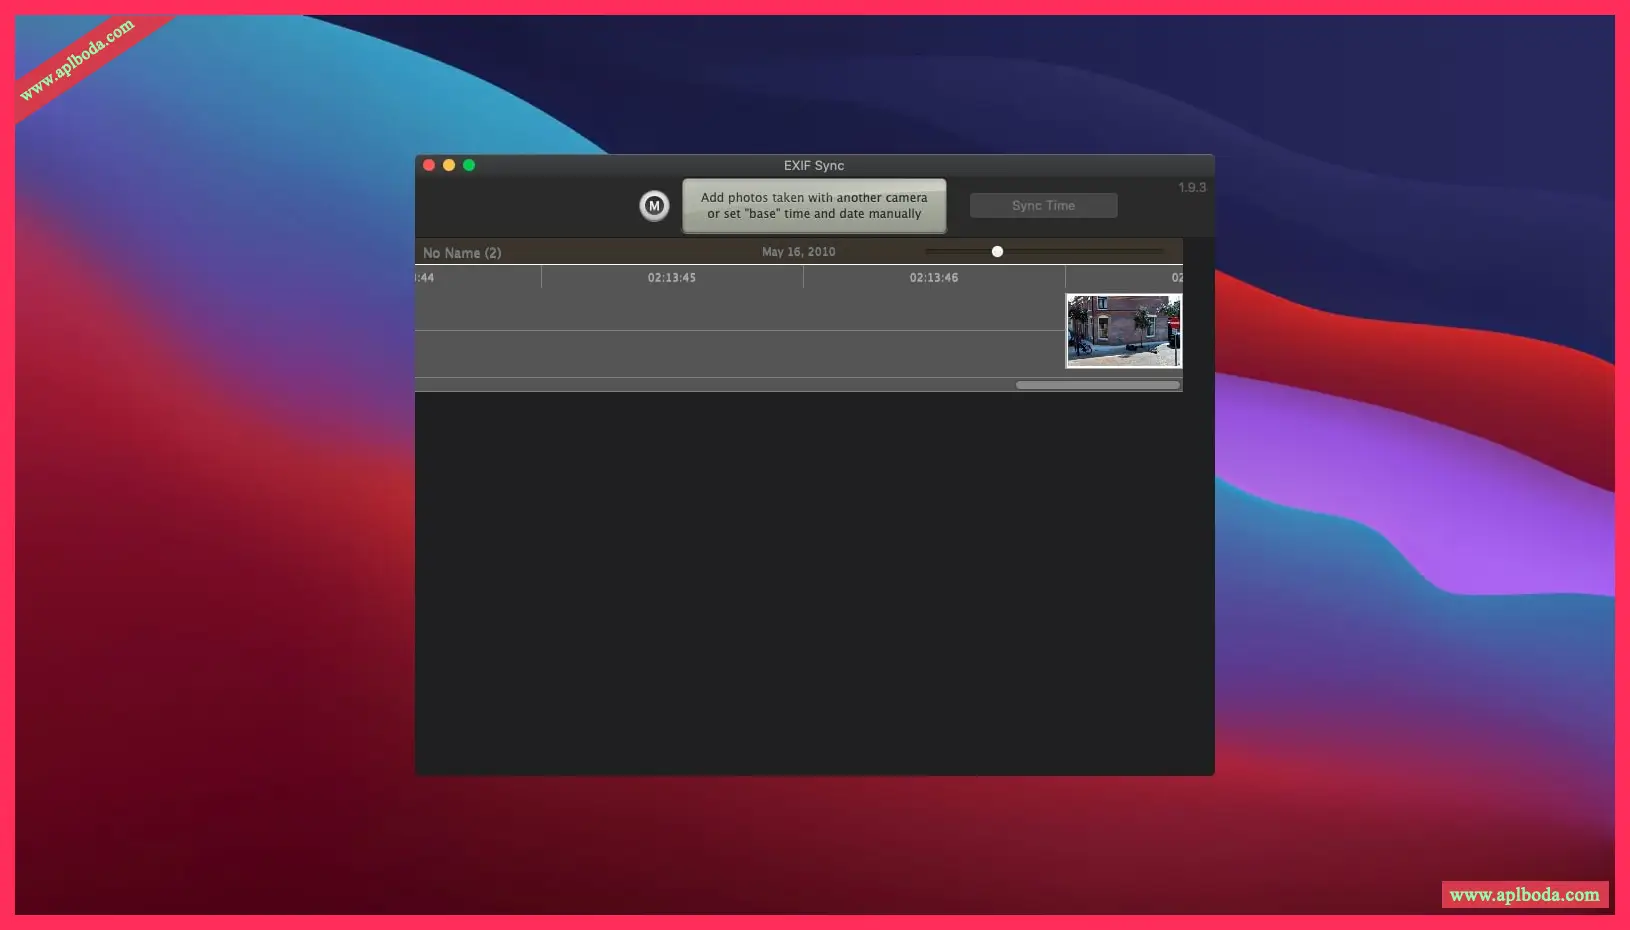Click the 1.9.3 version number
This screenshot has width=1630, height=930.
[1191, 188]
